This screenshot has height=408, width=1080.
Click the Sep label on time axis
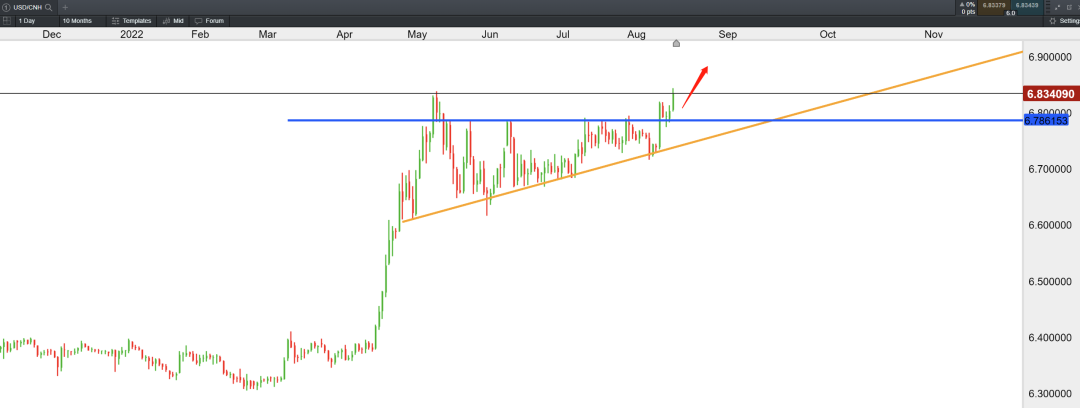[x=727, y=34]
